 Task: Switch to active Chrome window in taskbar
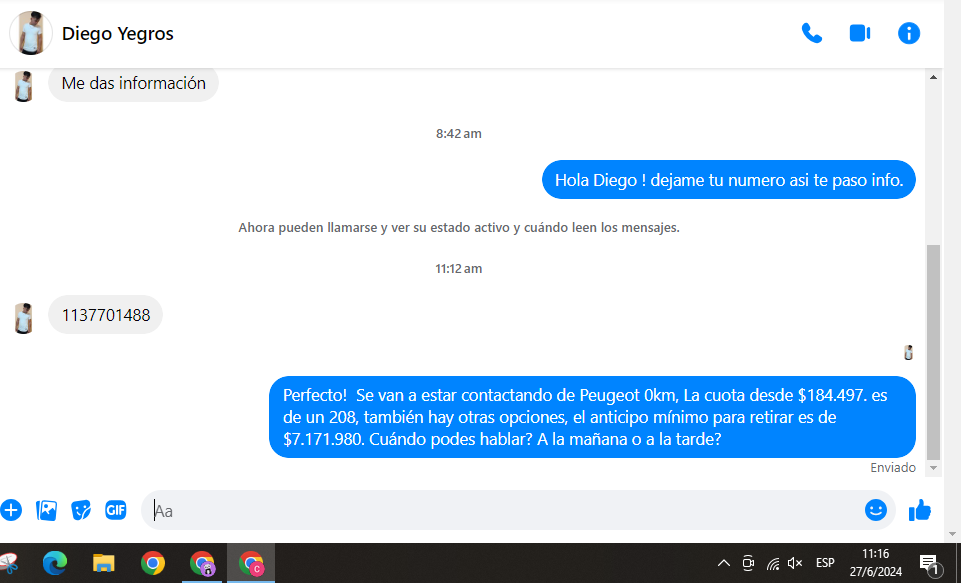[x=251, y=563]
